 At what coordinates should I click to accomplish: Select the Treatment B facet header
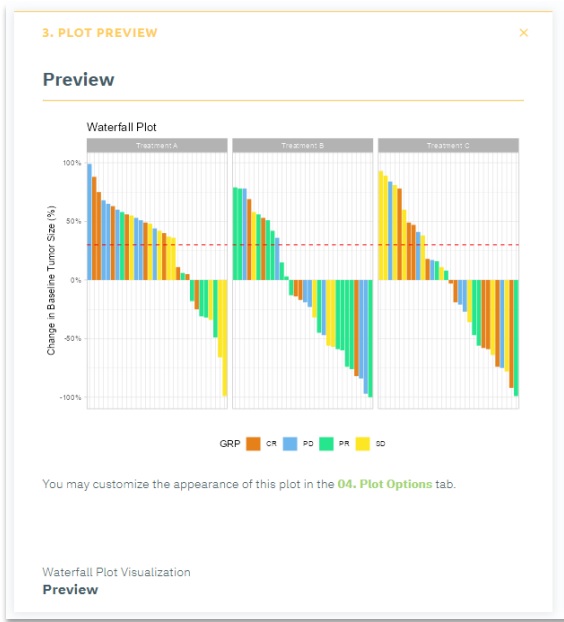click(303, 146)
